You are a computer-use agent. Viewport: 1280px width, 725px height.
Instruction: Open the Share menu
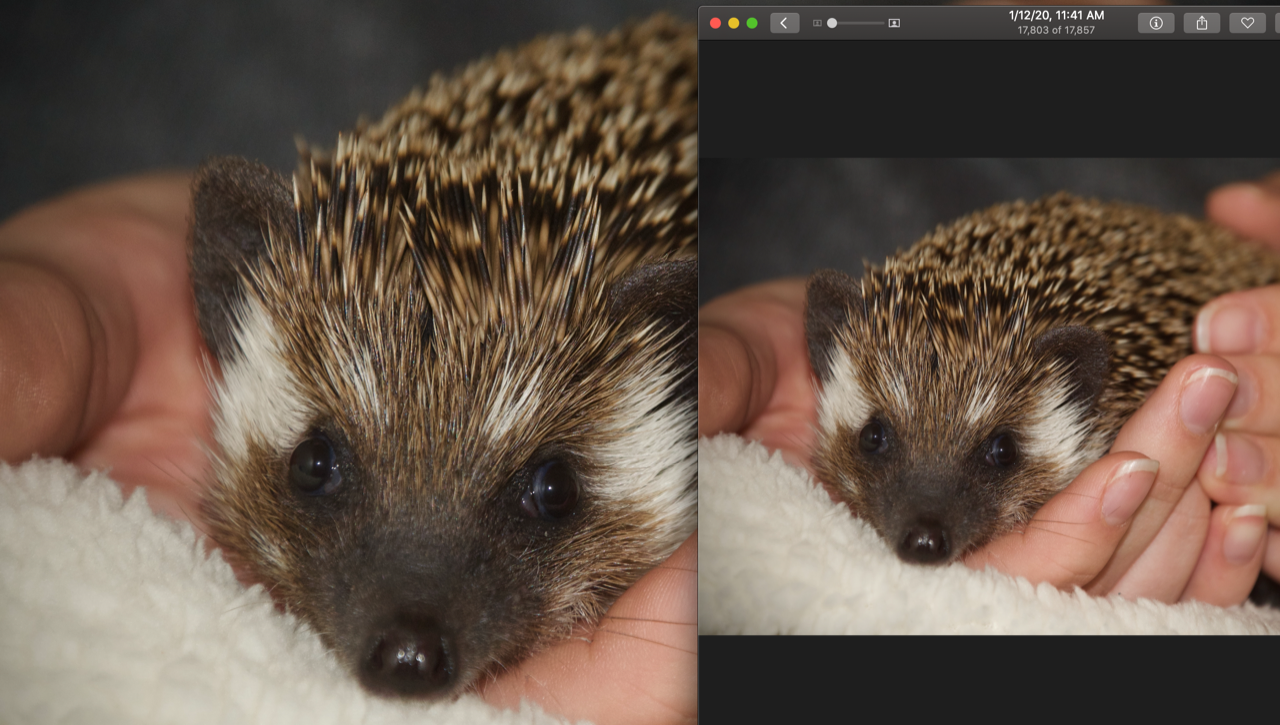[1201, 23]
